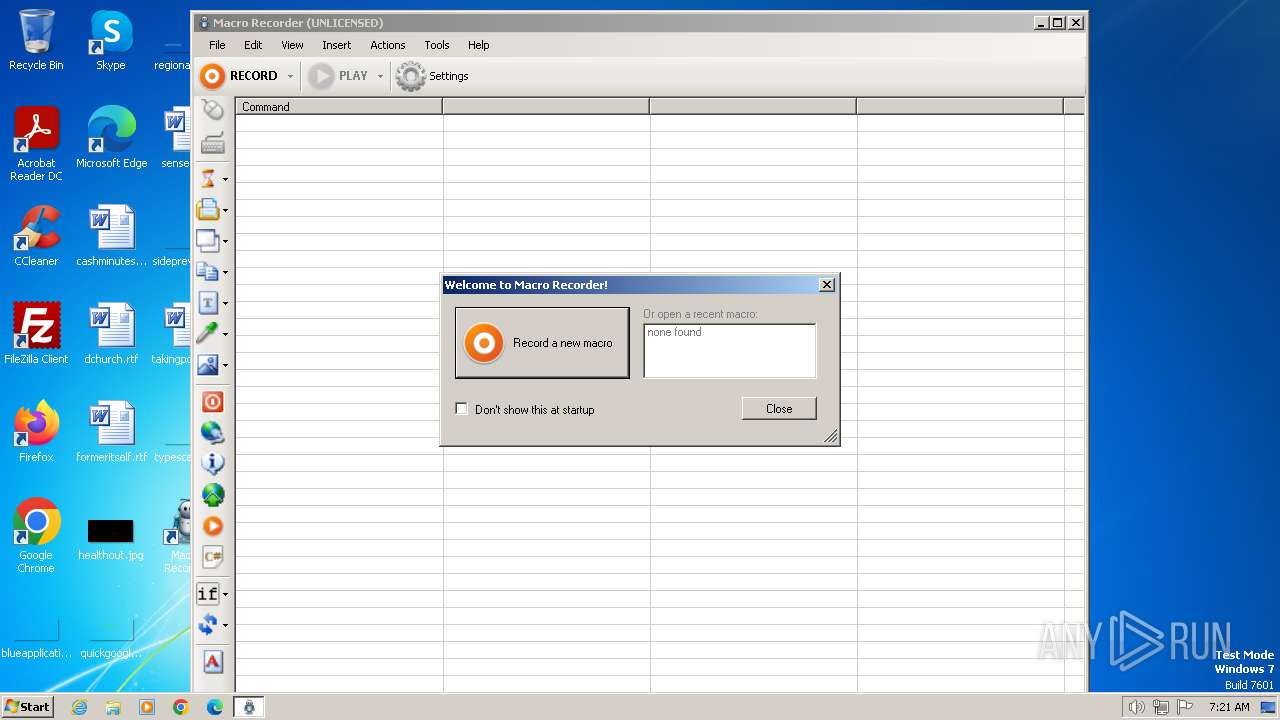Click the red 'A' label icon
Screen dimensions: 1280x720
[212, 662]
